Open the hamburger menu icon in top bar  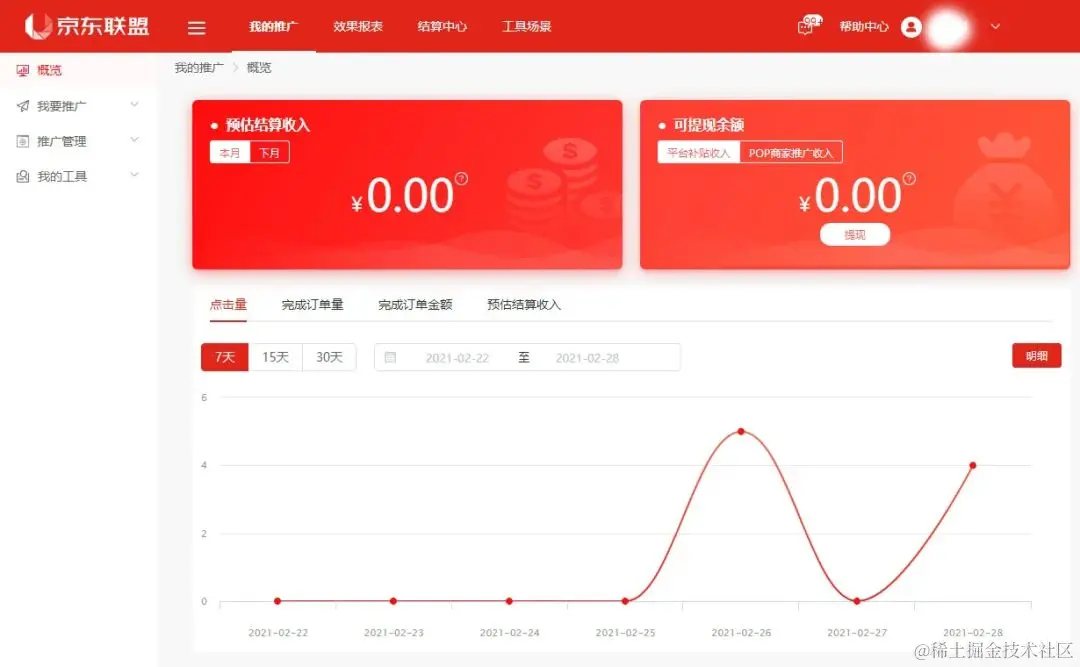[x=196, y=27]
